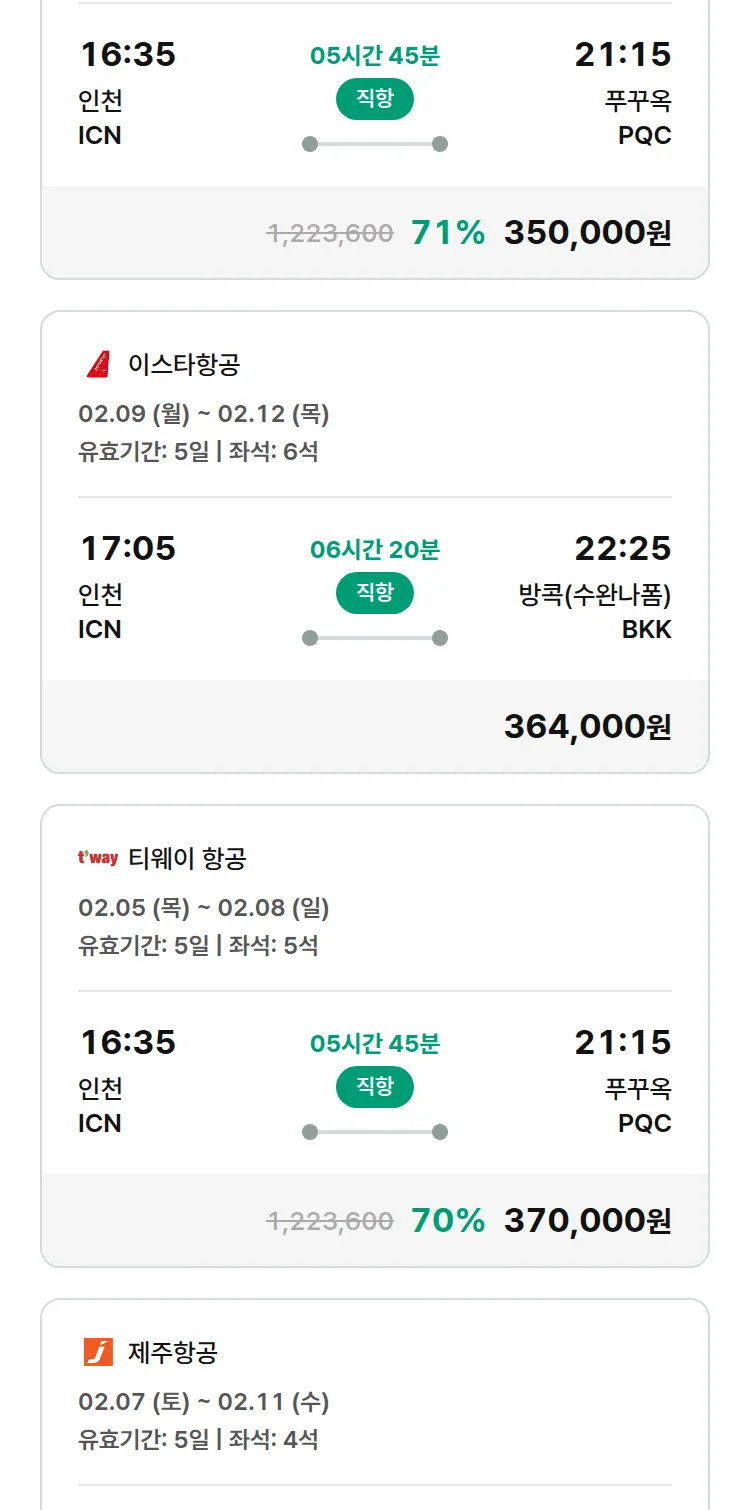Select the 364,000원 Bangkok fare
Screen dimensions: 750x1510
587,727
